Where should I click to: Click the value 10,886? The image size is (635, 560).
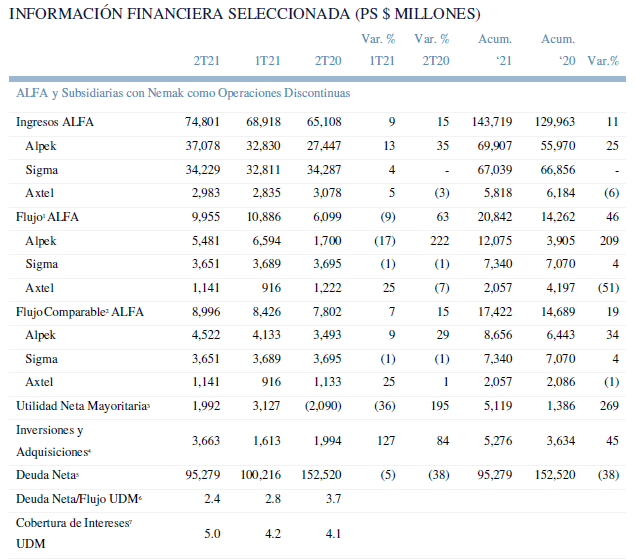pyautogui.click(x=264, y=217)
